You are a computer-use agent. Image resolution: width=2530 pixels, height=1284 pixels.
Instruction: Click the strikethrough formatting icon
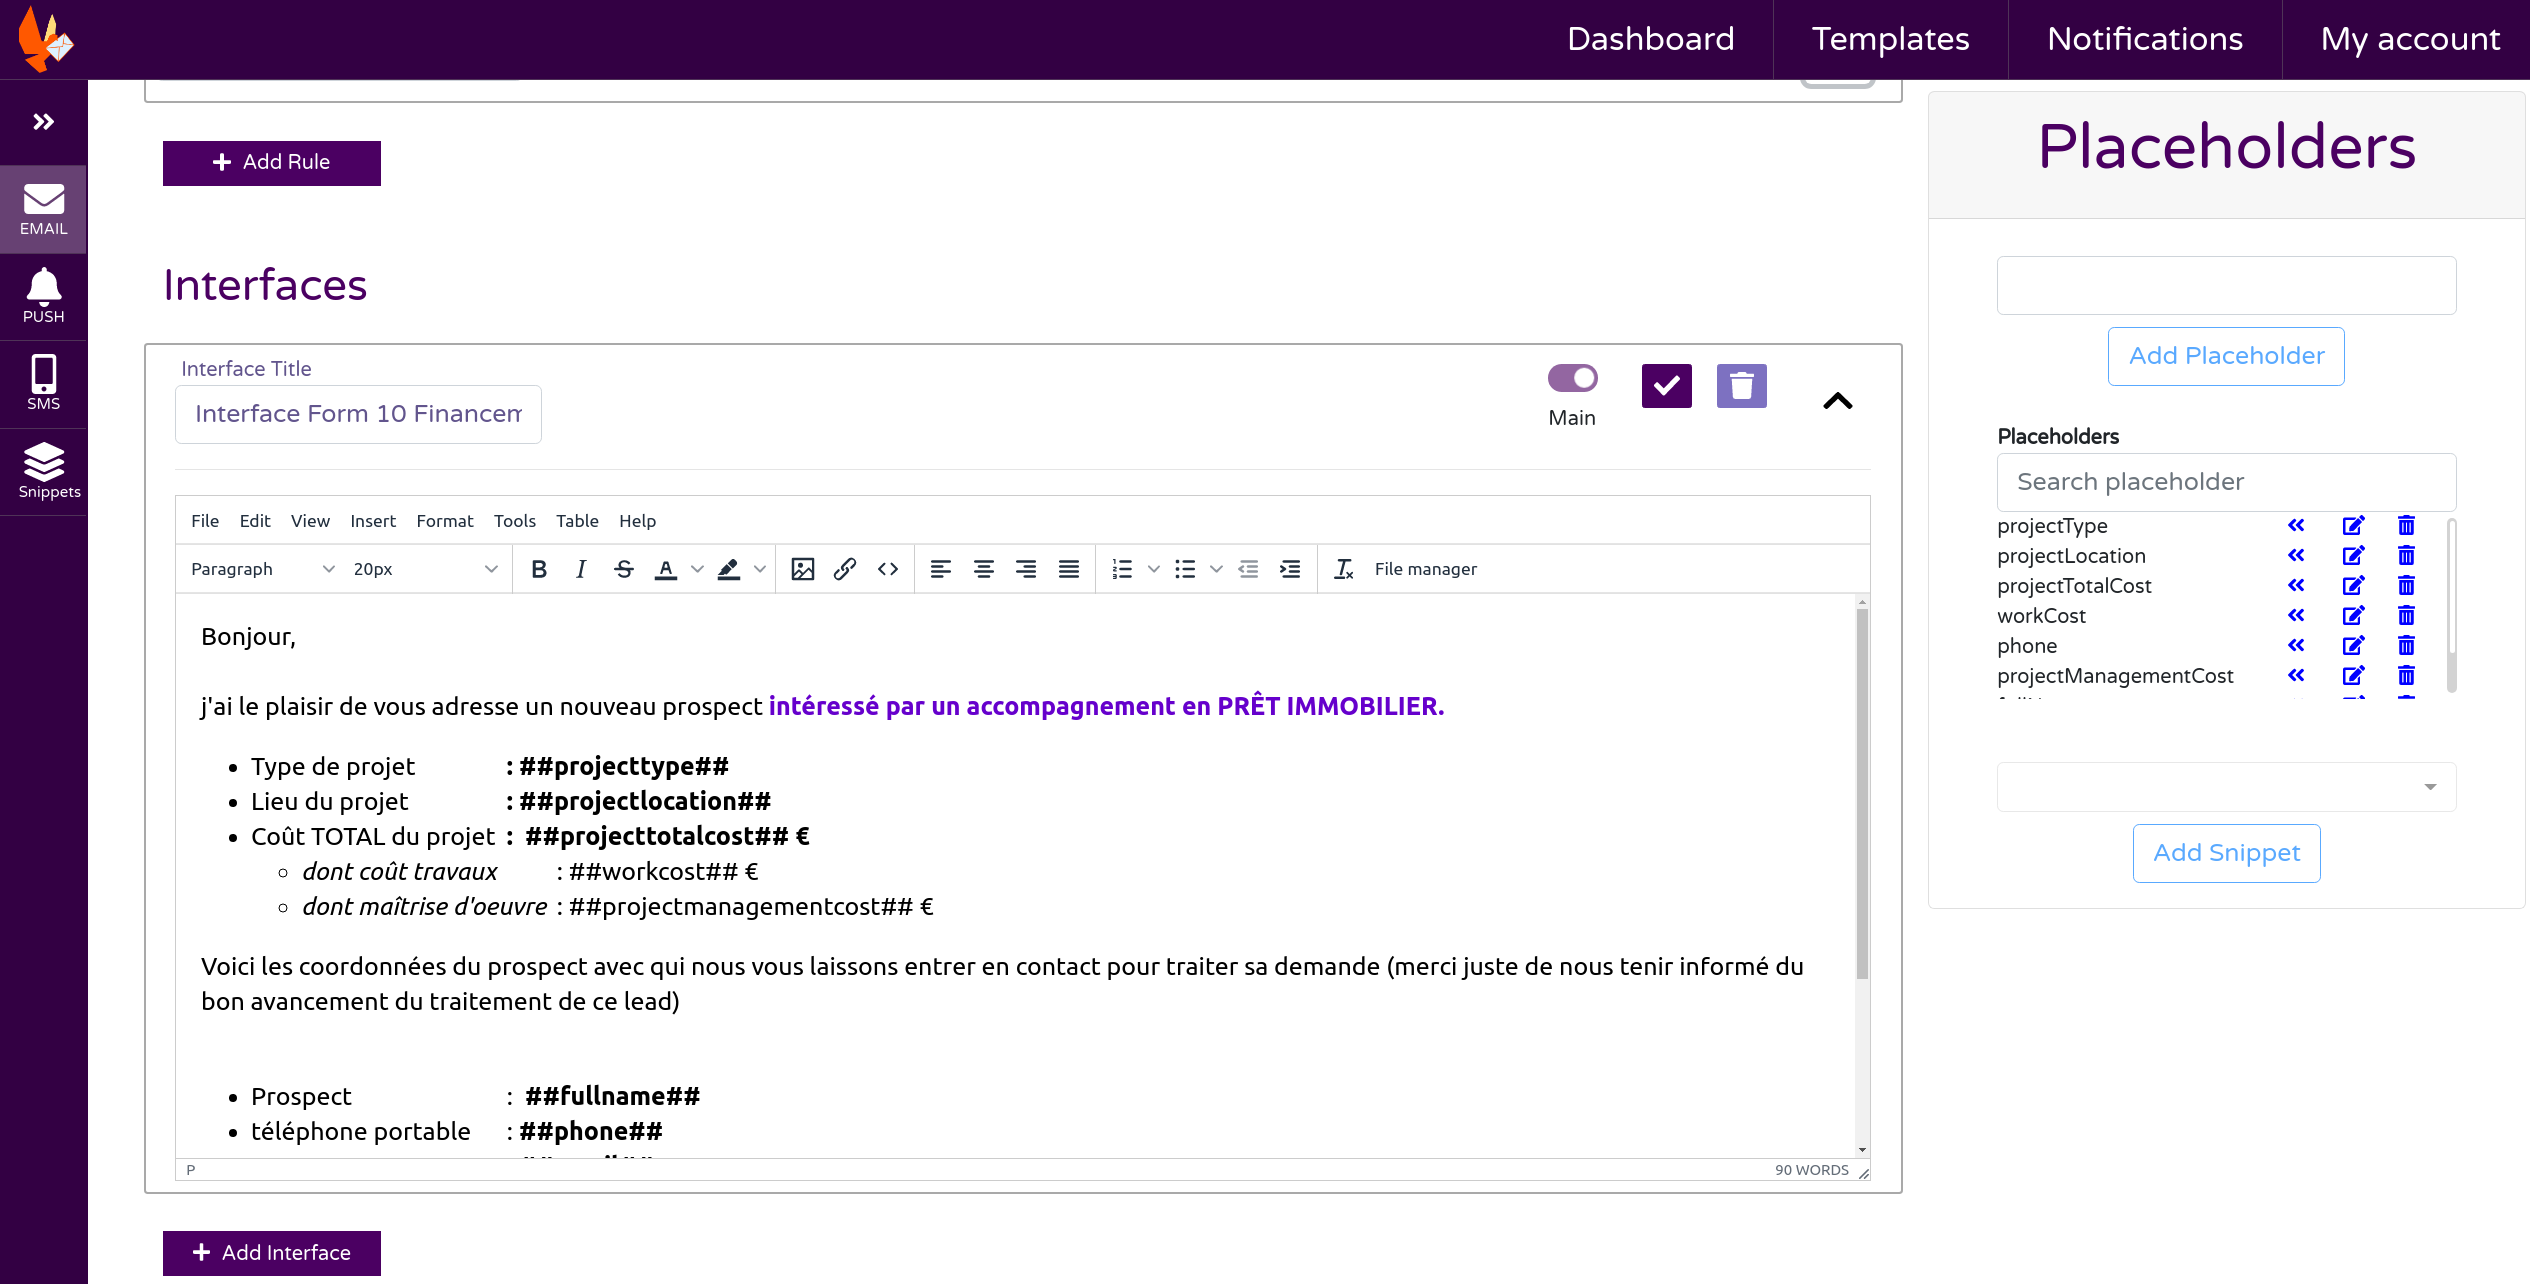tap(624, 567)
